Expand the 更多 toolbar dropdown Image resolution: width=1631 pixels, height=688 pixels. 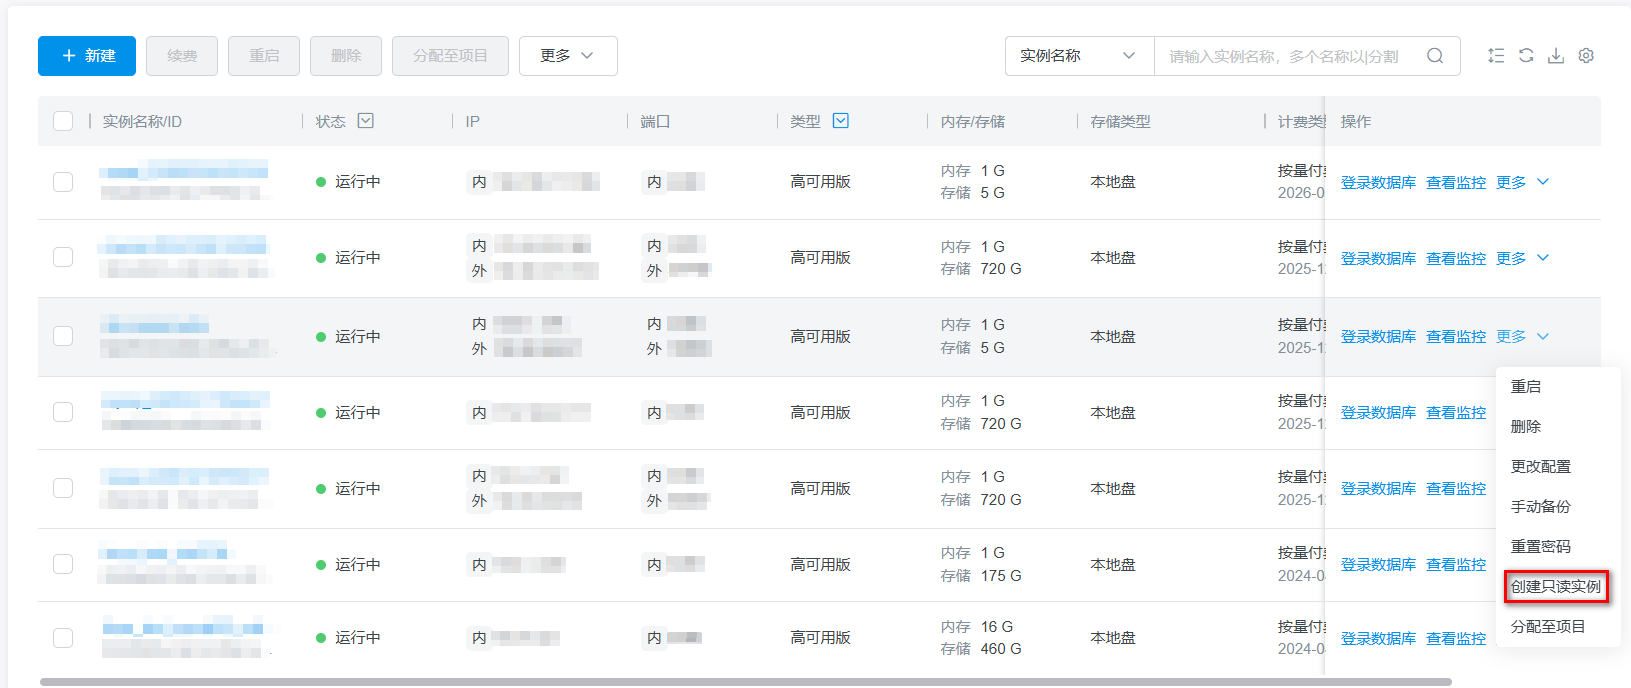pos(568,56)
